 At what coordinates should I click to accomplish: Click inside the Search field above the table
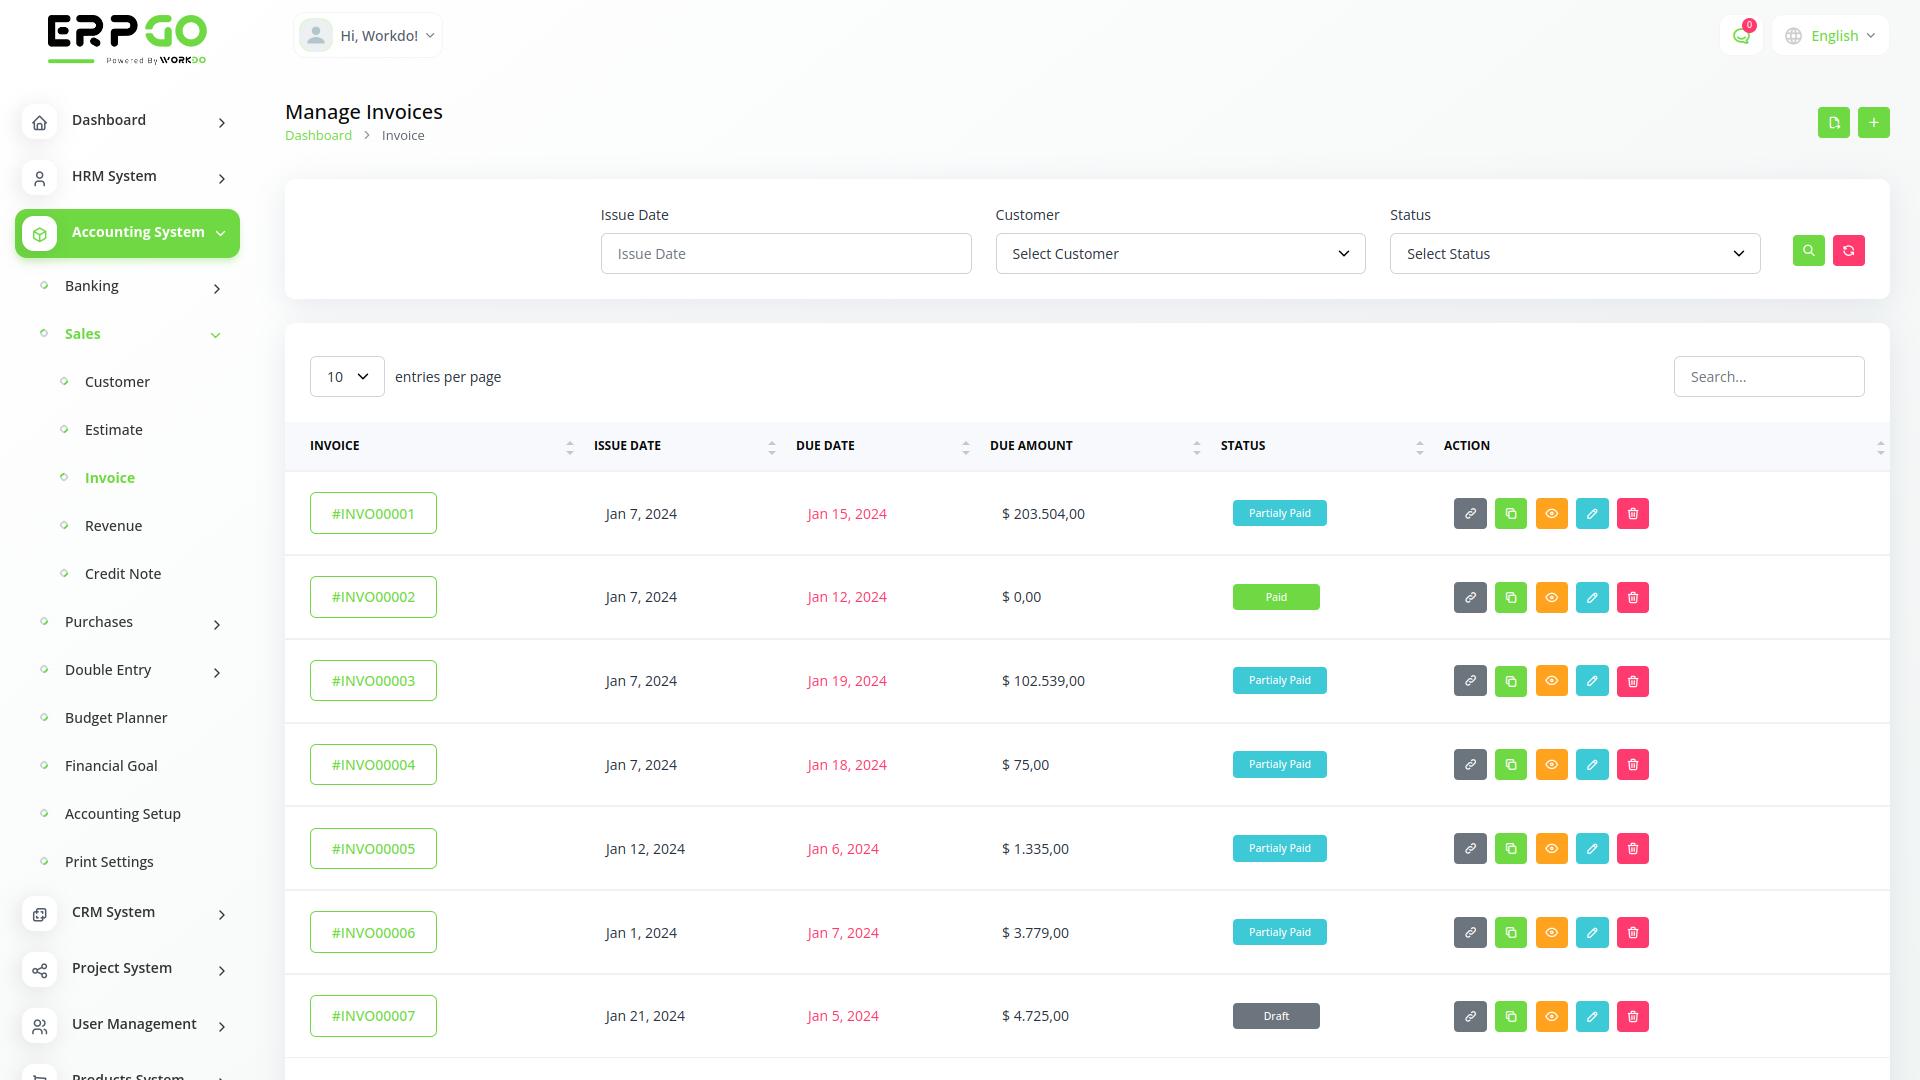(1768, 376)
